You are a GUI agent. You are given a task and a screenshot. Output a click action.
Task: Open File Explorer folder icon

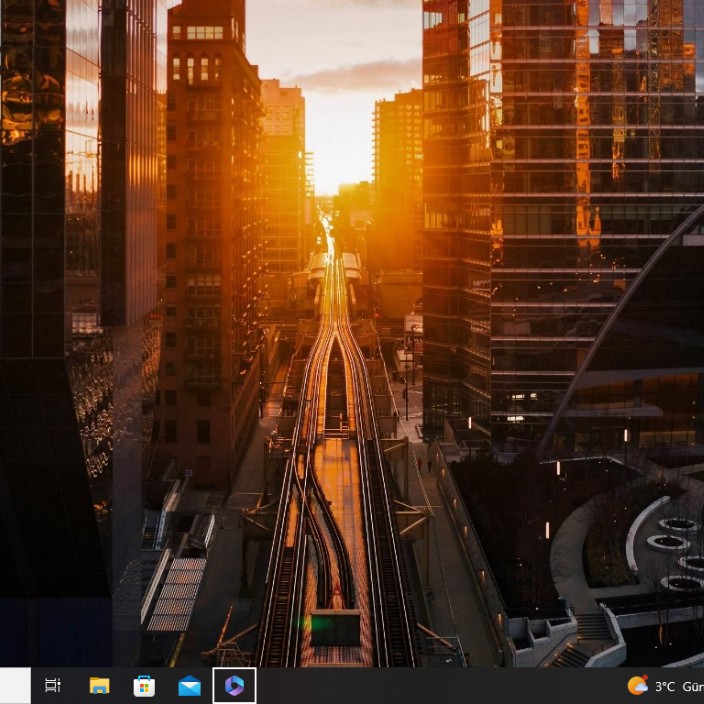(x=99, y=685)
